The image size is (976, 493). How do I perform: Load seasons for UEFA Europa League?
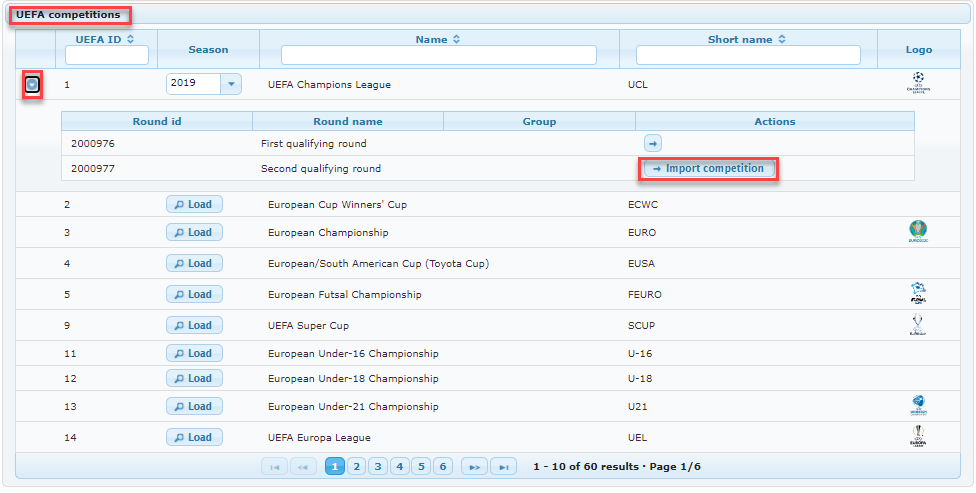coord(194,438)
